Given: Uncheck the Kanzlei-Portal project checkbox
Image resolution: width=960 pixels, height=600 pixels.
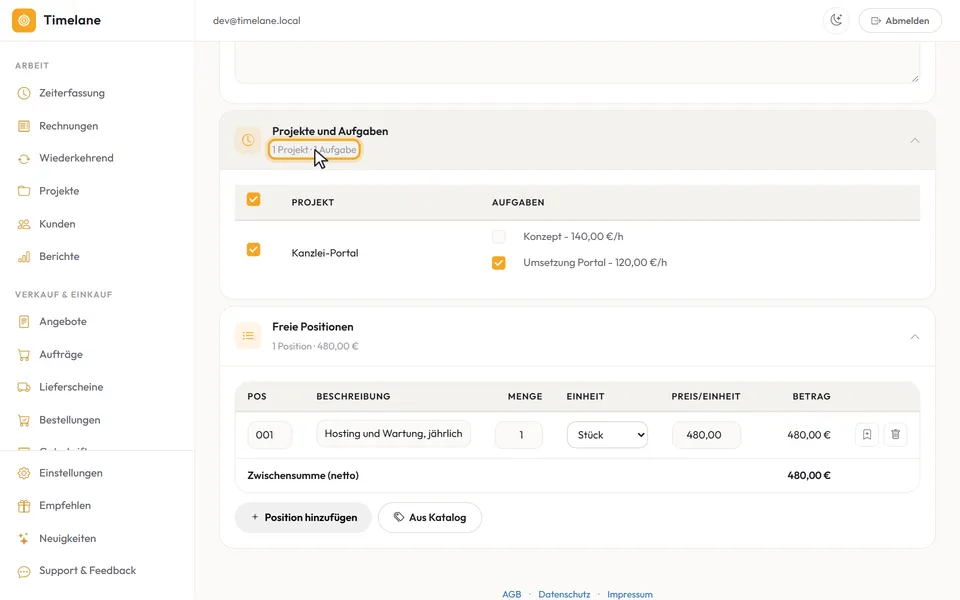Looking at the screenshot, I should 253,250.
